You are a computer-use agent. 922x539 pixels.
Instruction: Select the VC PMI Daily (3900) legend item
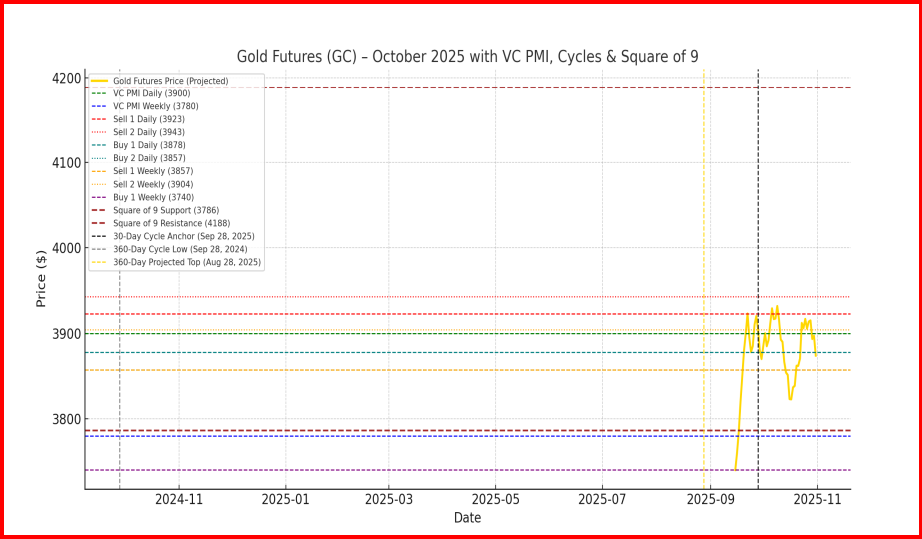pos(151,94)
